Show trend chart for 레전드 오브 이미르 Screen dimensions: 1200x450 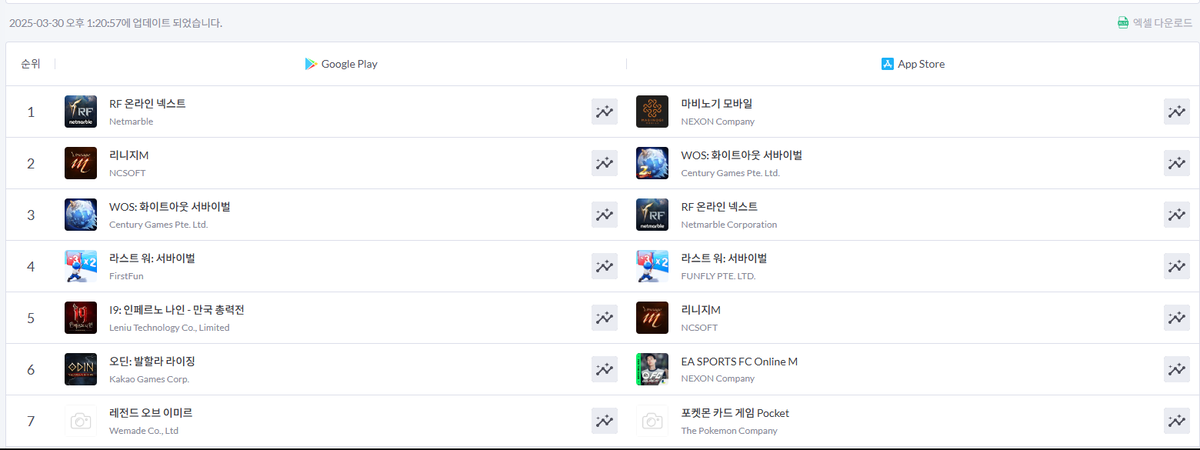click(x=604, y=421)
